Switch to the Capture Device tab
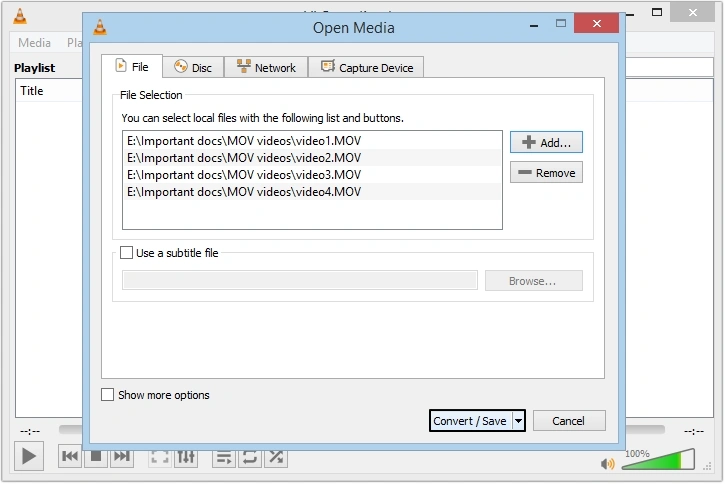The height and width of the screenshot is (484, 725). tap(366, 67)
